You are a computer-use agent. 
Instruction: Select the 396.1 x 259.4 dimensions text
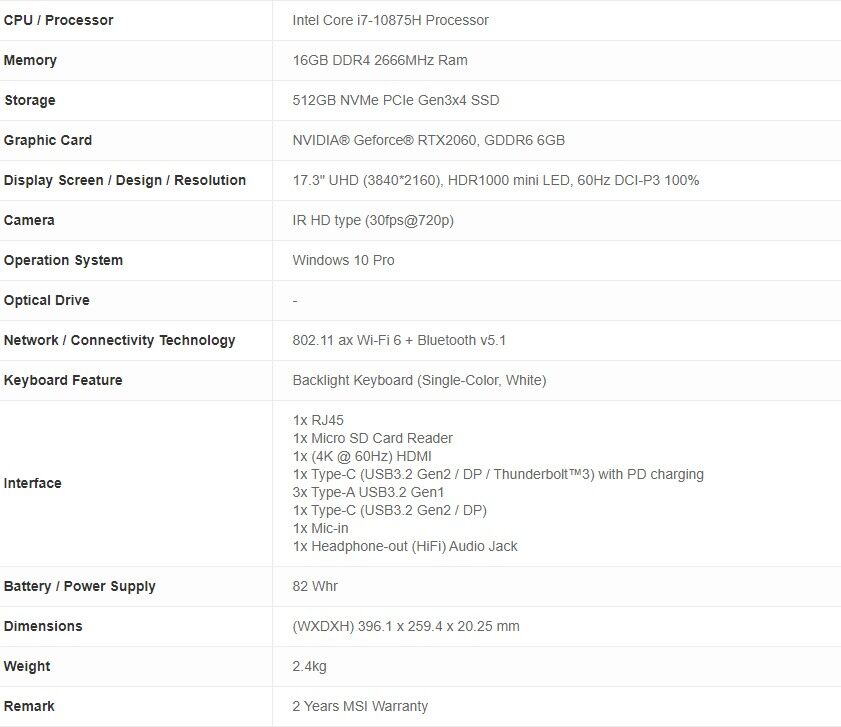405,626
